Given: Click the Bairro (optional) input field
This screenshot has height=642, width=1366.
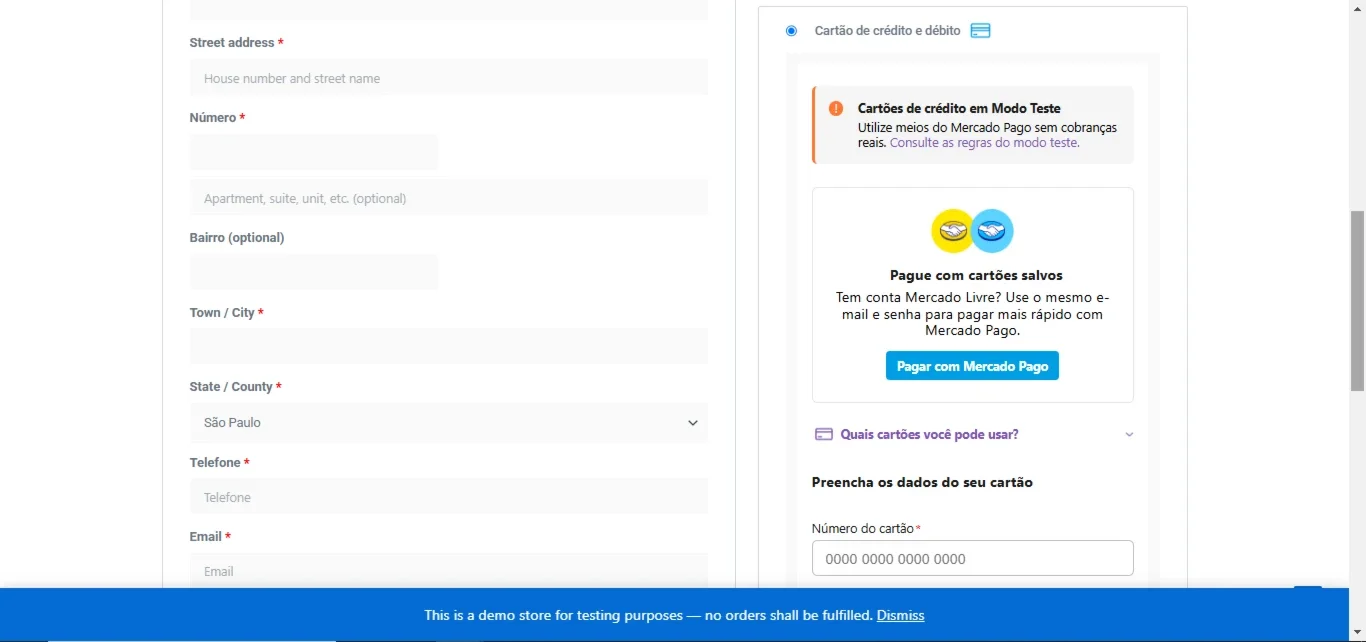Looking at the screenshot, I should point(314,272).
